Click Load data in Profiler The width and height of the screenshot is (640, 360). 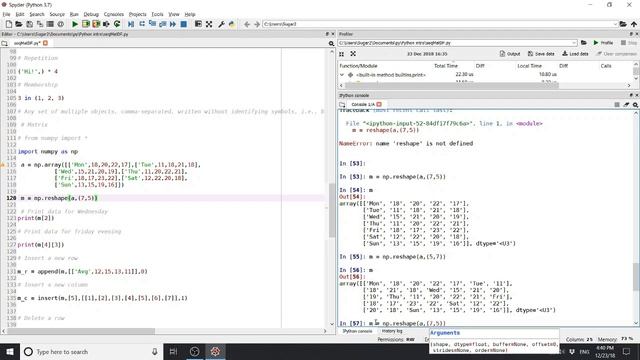click(575, 54)
